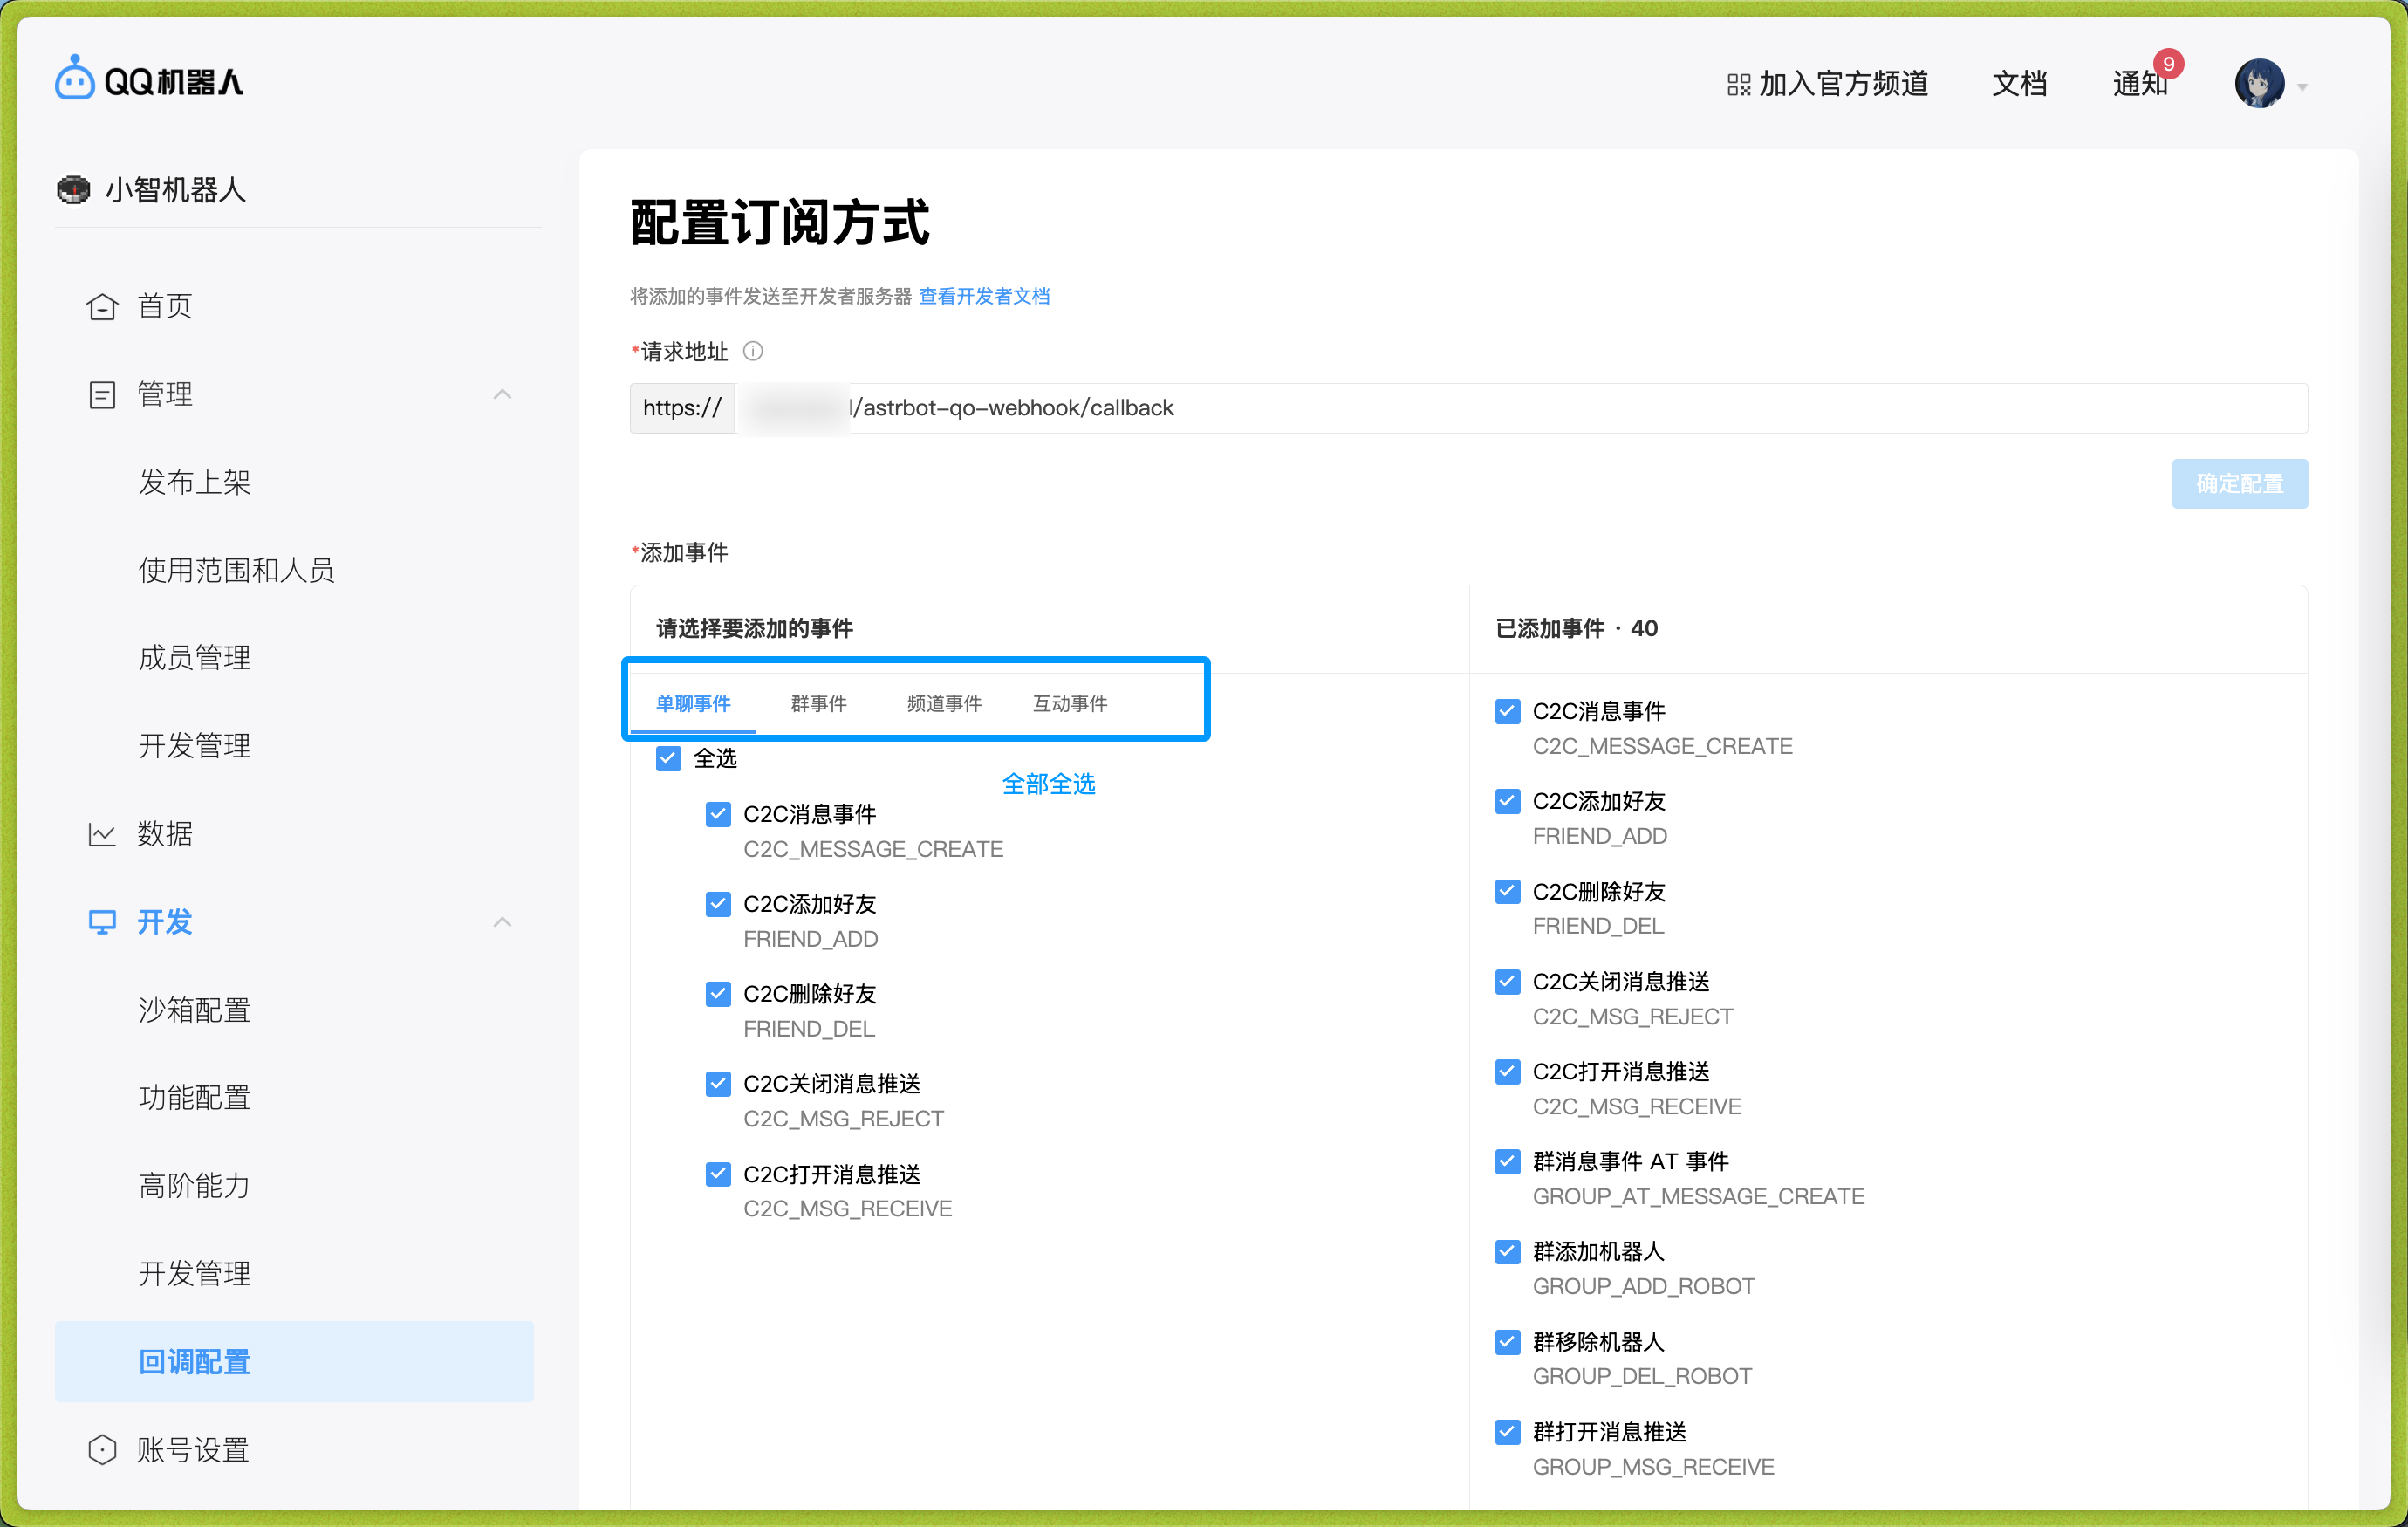The image size is (2408, 1527).
Task: Click the 首页 home icon in sidebar
Action: click(x=102, y=306)
